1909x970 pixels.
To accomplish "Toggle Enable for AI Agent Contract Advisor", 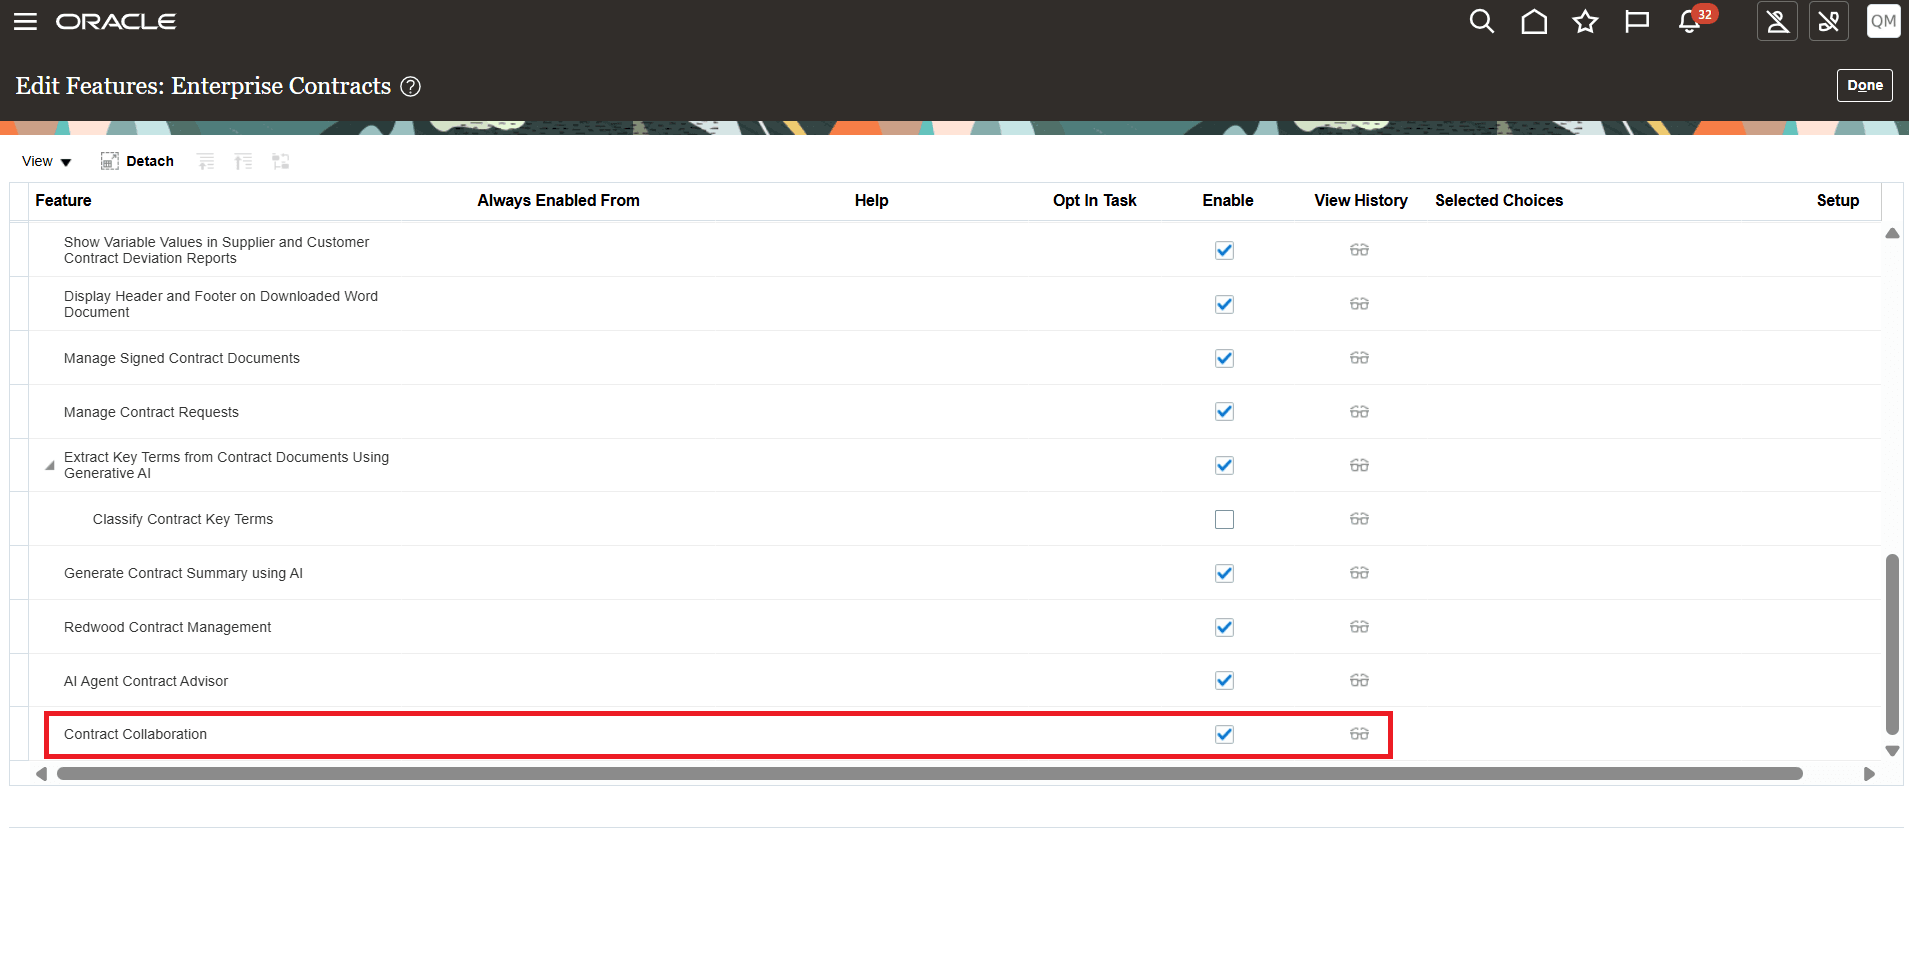I will click(x=1224, y=681).
